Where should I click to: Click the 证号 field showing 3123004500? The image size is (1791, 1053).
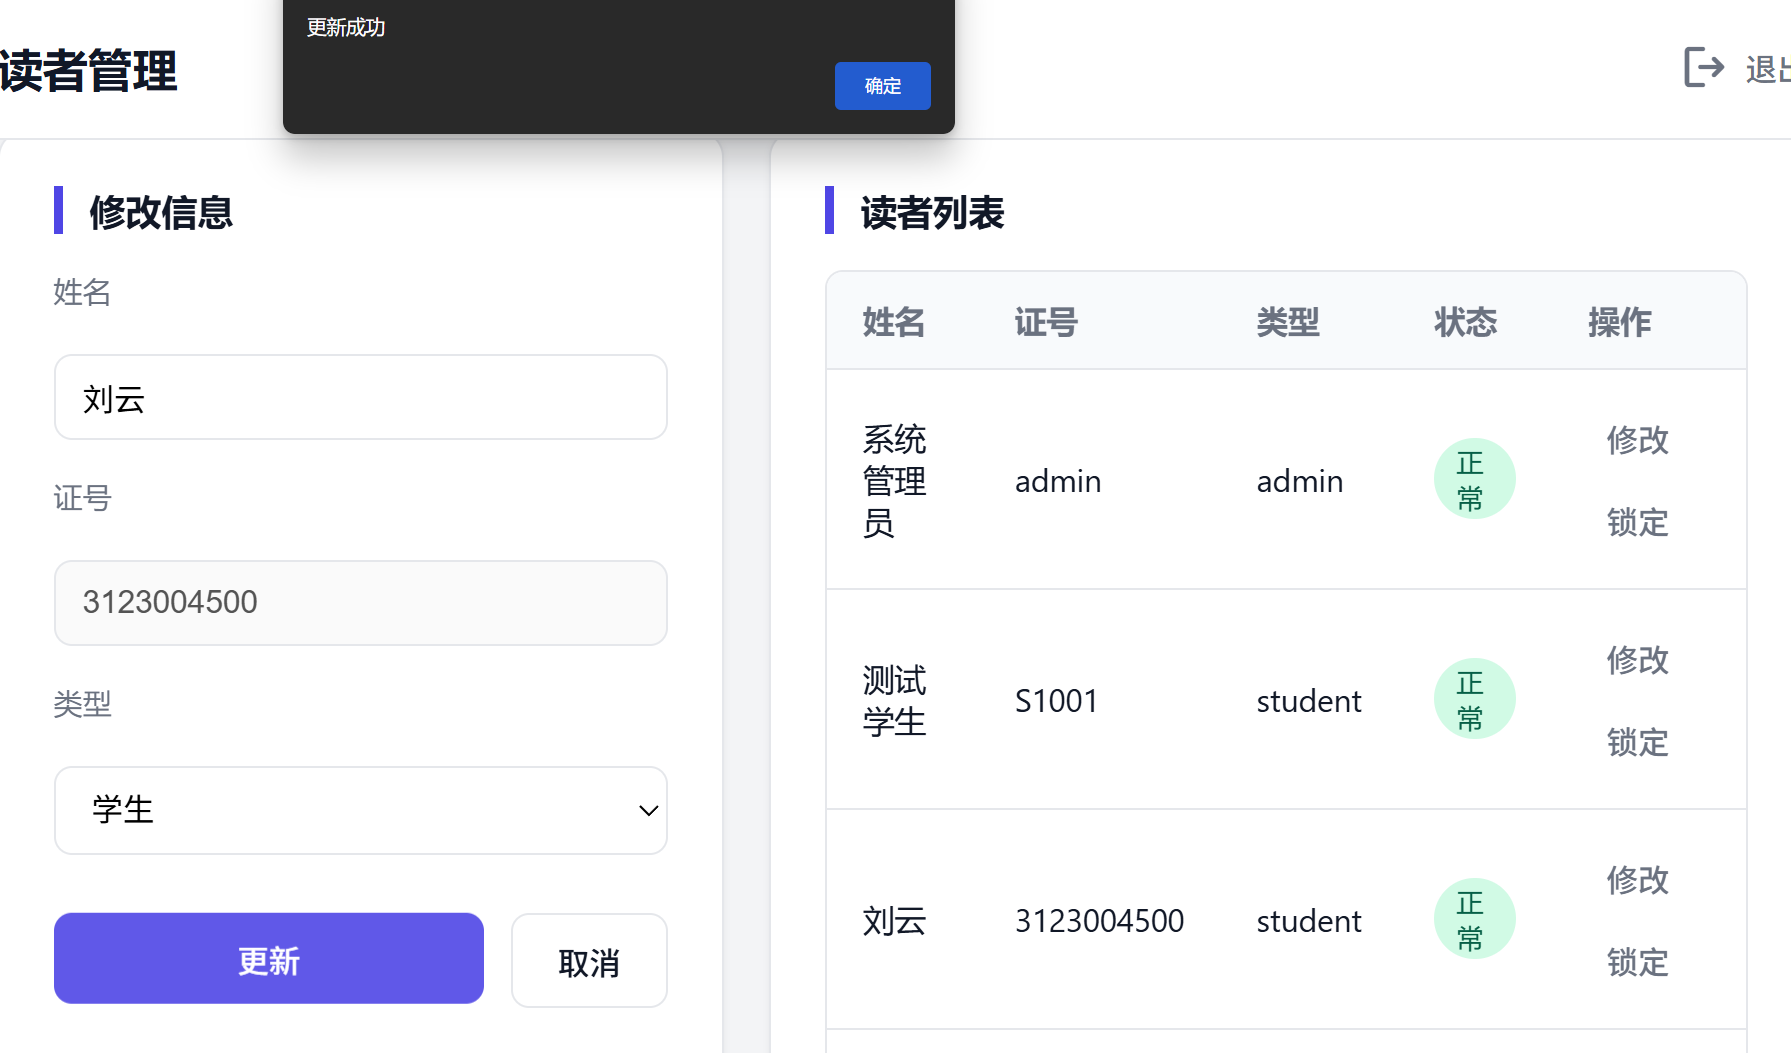[361, 603]
